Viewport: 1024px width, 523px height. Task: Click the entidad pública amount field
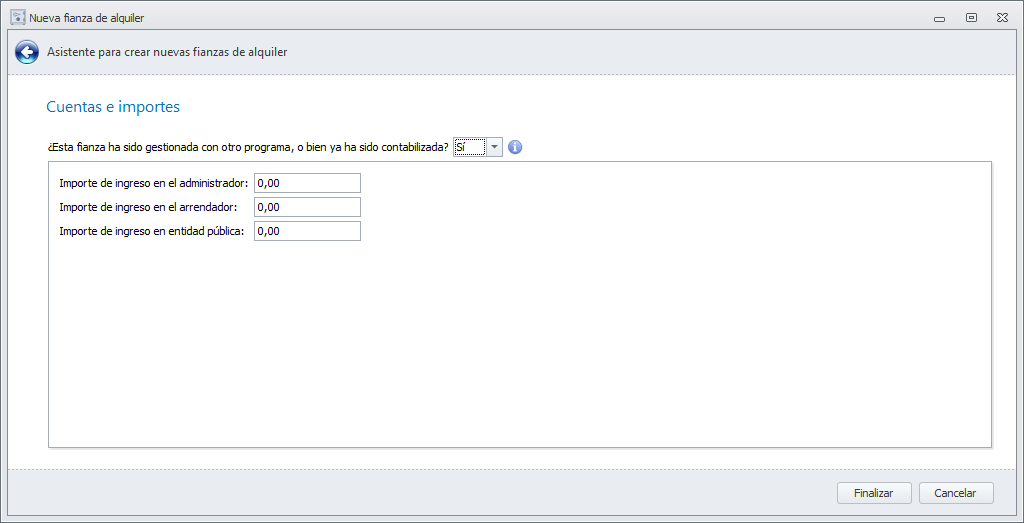pyautogui.click(x=307, y=231)
